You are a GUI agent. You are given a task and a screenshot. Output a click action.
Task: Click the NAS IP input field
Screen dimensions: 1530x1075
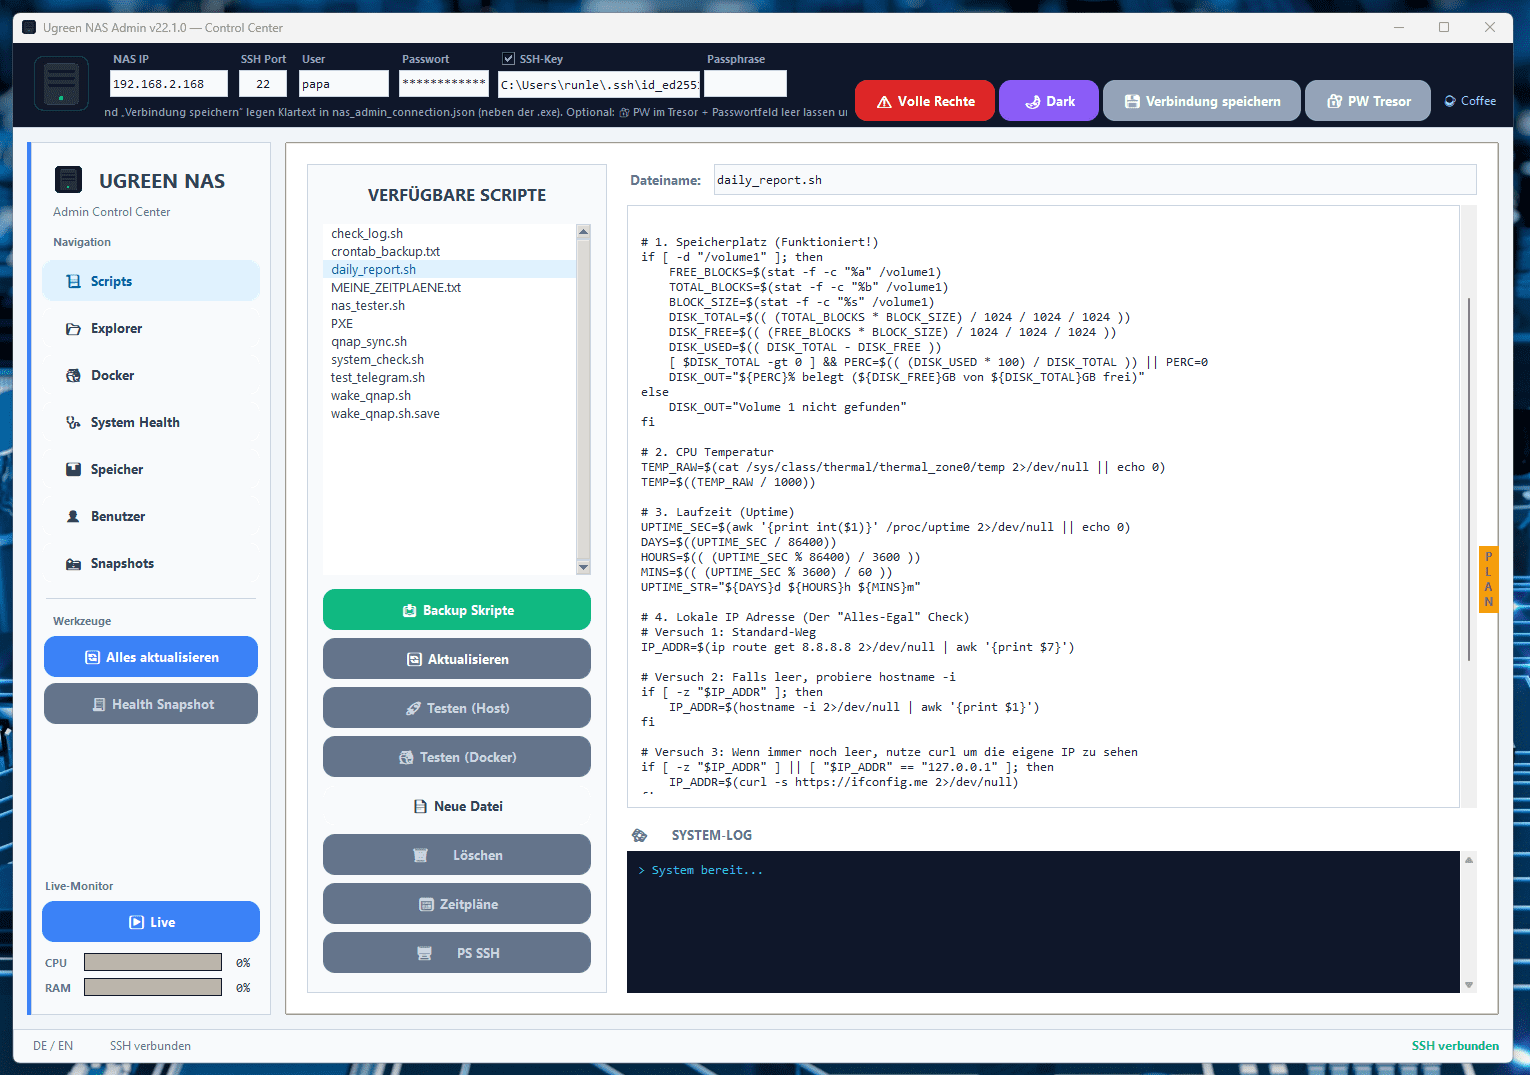(x=169, y=84)
